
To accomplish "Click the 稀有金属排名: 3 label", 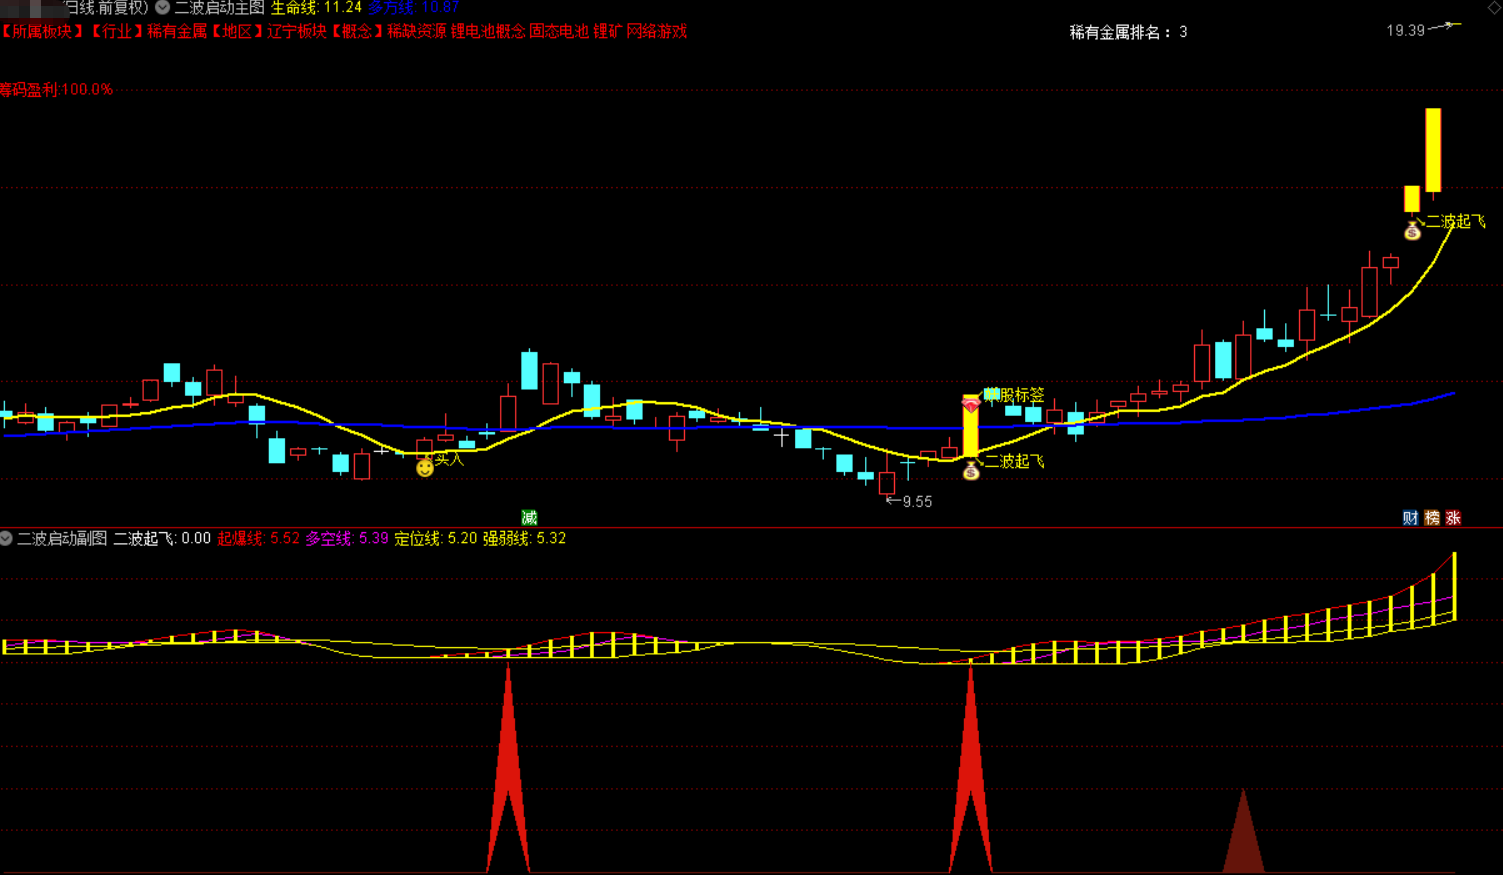I will pyautogui.click(x=1129, y=32).
